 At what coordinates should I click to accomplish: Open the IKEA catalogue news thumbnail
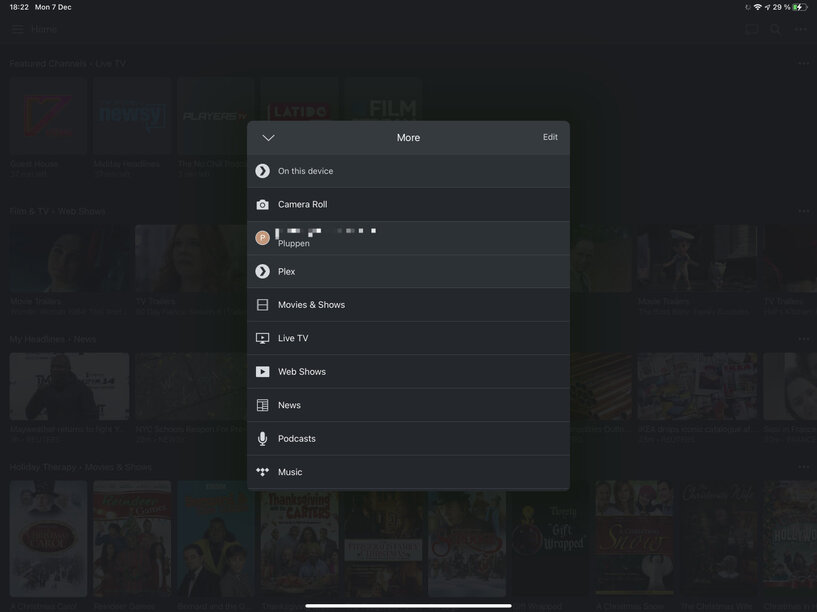point(697,386)
